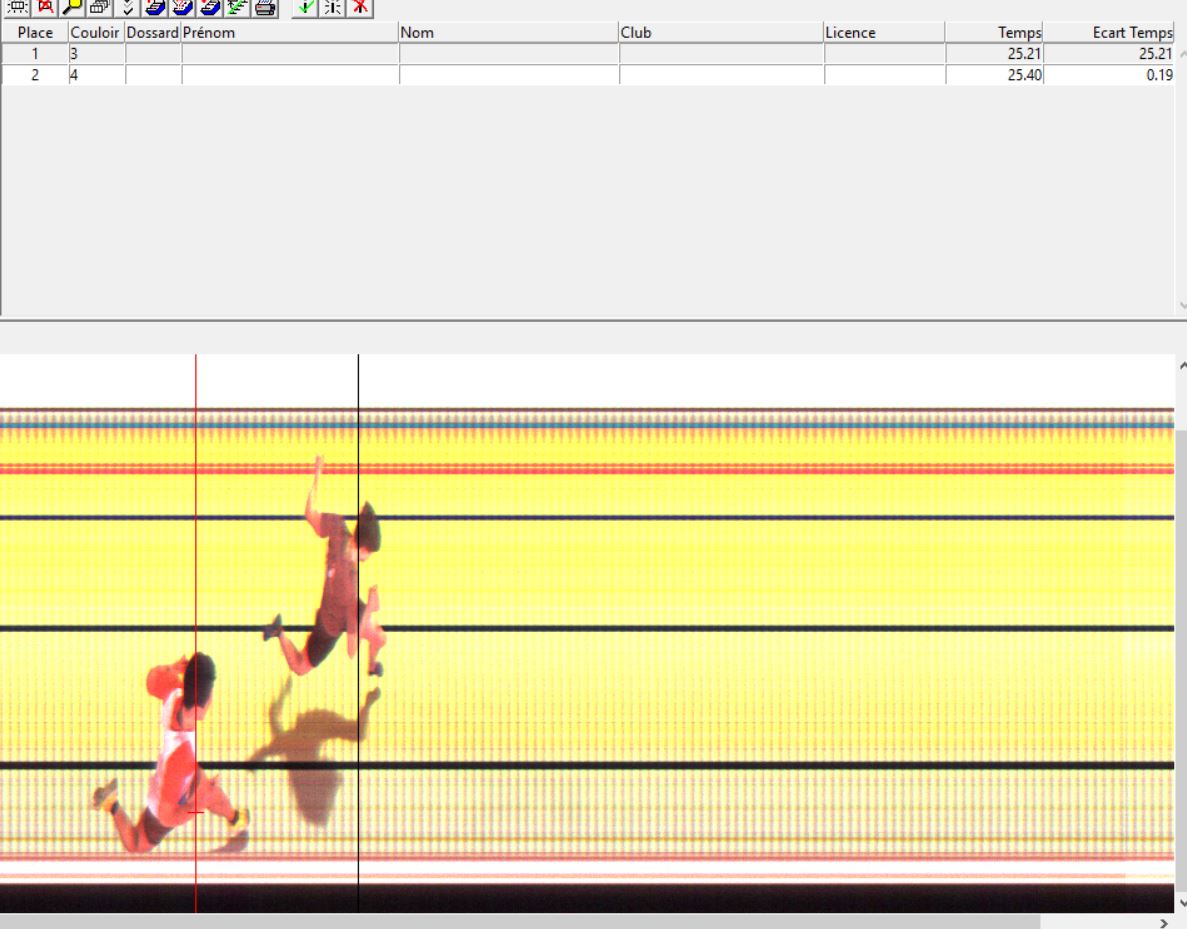Viewport: 1187px width, 929px height.
Task: Click the green checkmark validate icon
Action: click(x=305, y=8)
